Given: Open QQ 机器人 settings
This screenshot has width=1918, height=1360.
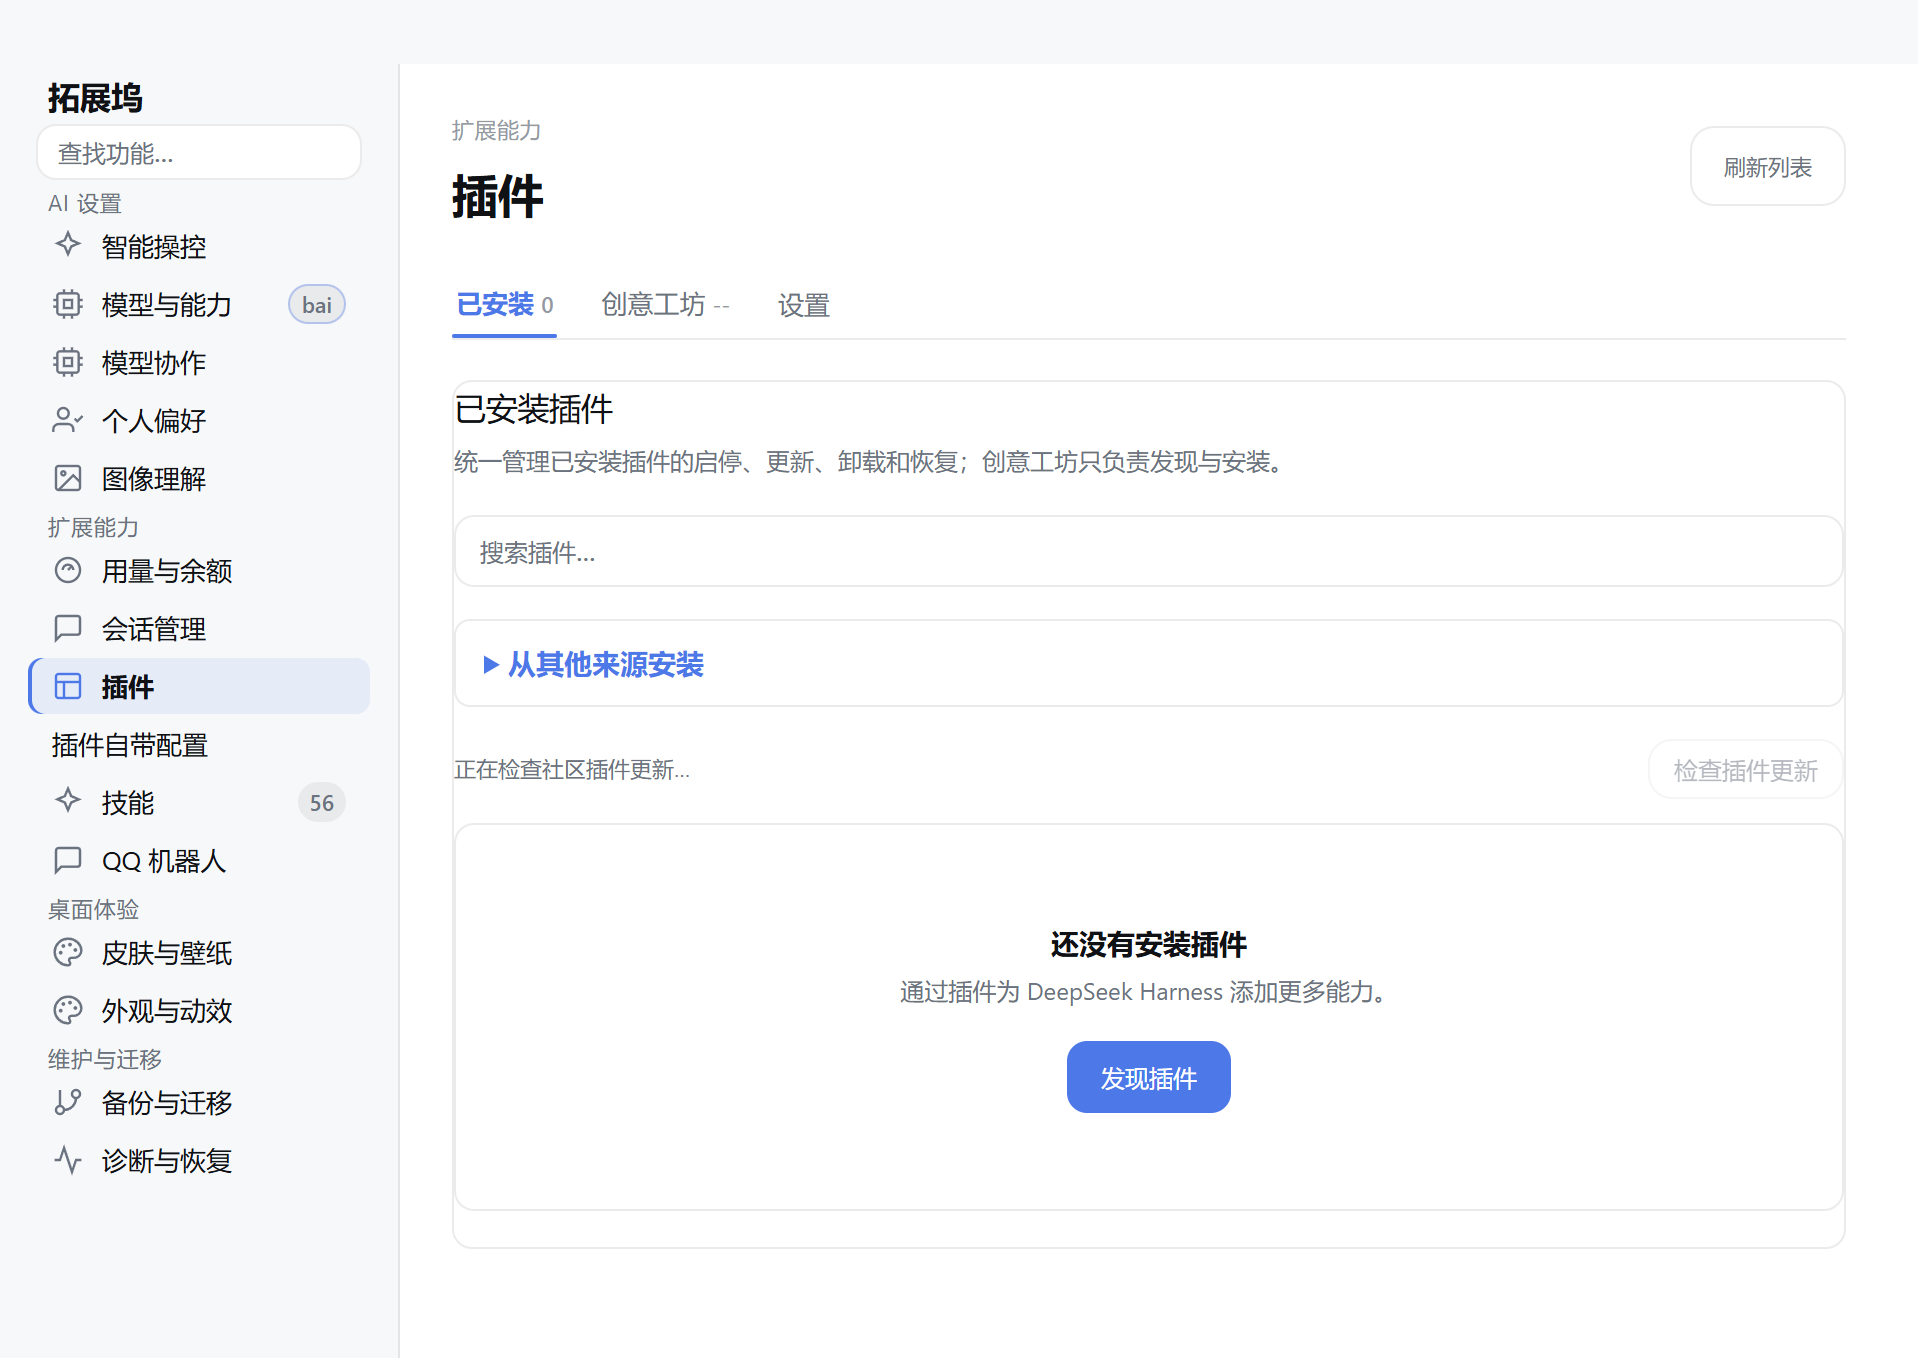Looking at the screenshot, I should coord(200,860).
